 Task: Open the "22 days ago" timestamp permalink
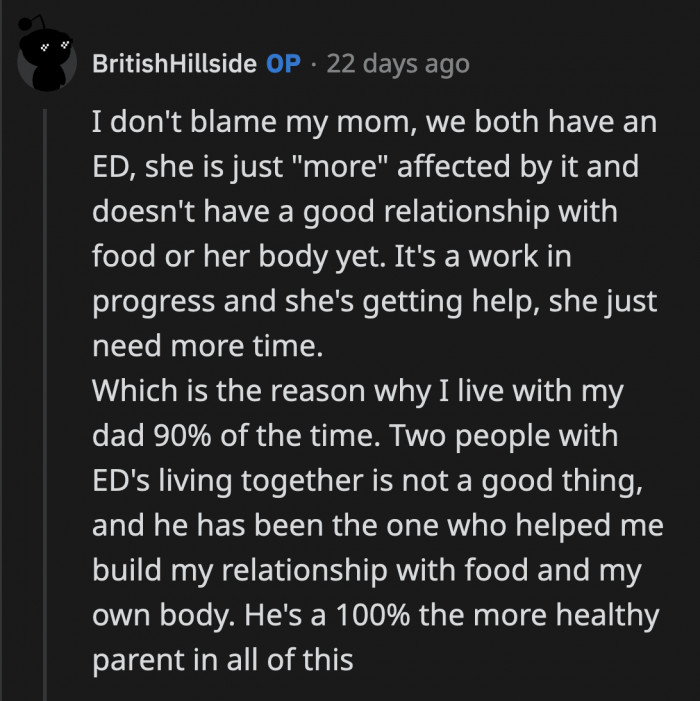398,64
